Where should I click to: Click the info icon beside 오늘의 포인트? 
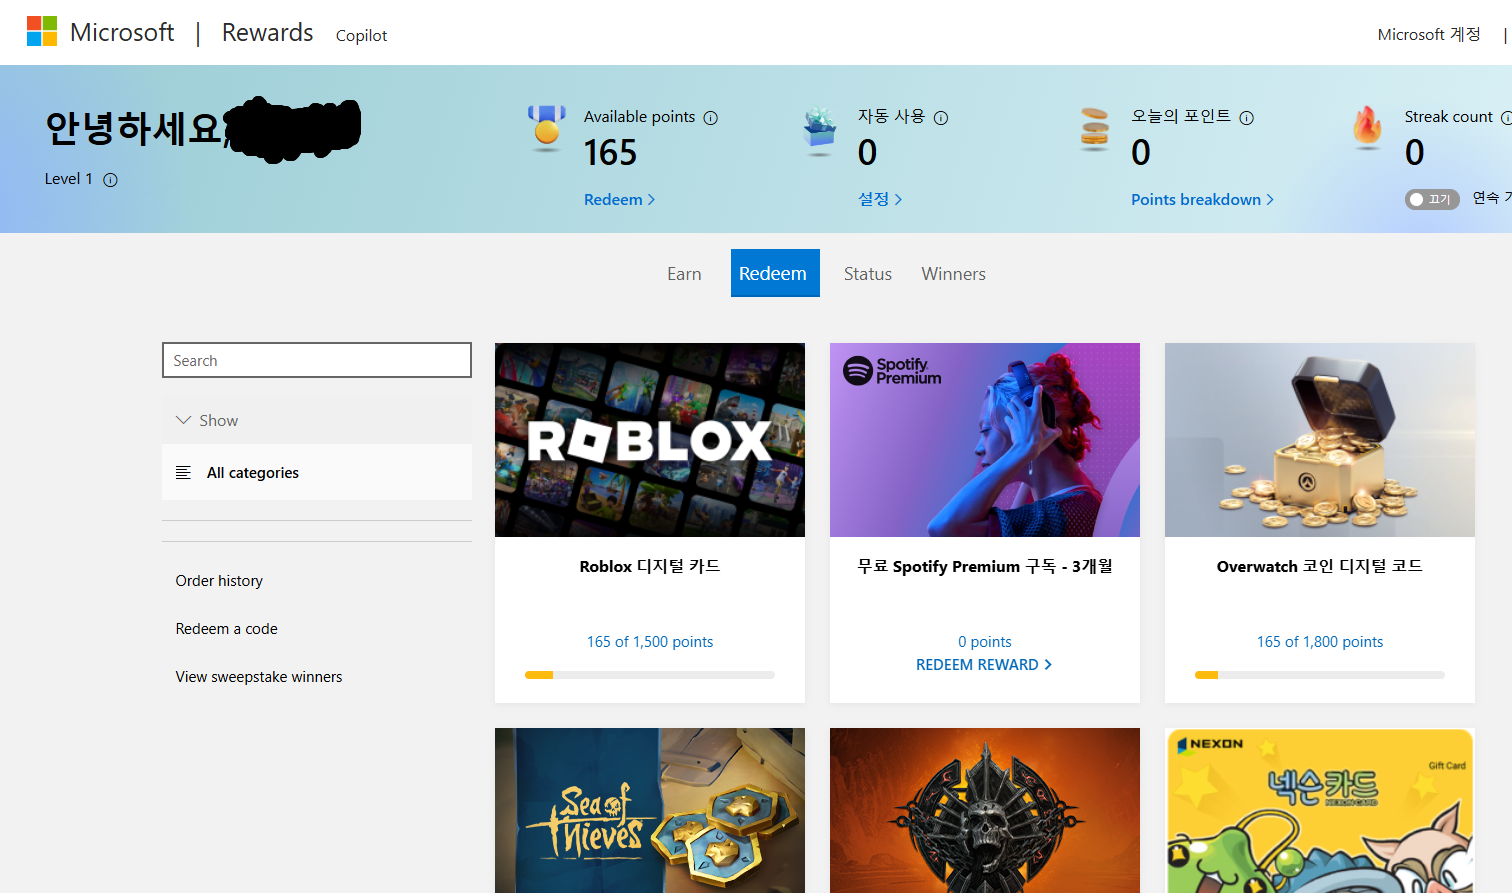(1247, 118)
